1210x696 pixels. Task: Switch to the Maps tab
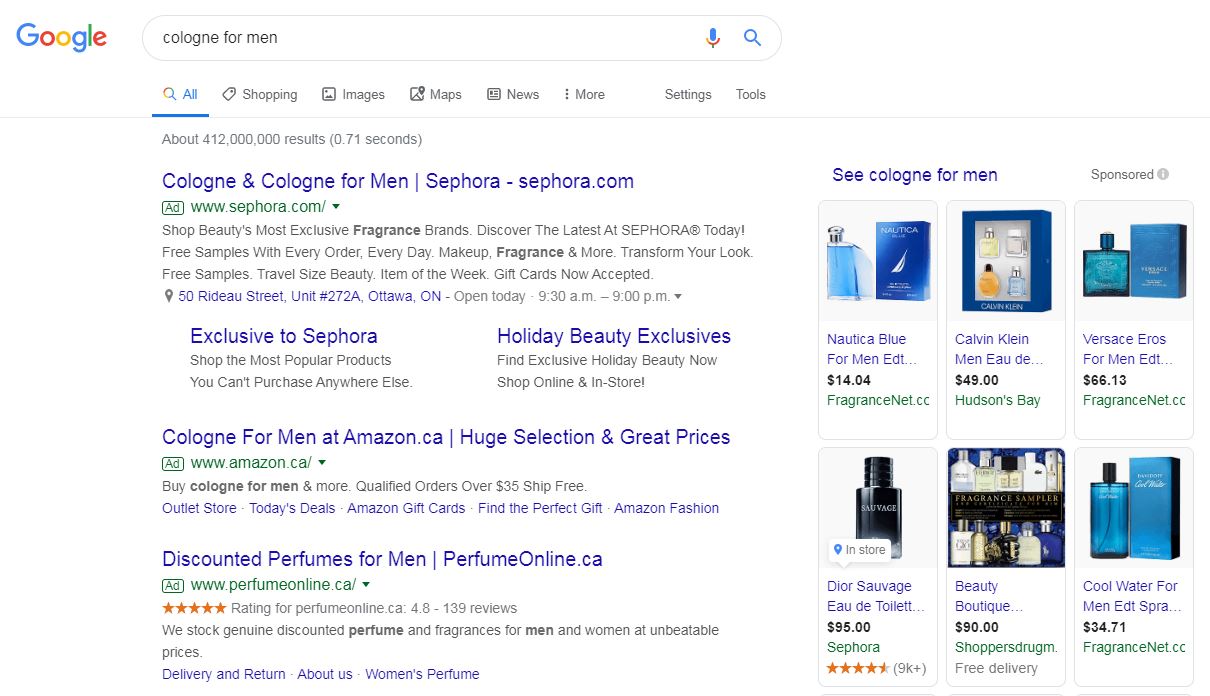click(436, 94)
